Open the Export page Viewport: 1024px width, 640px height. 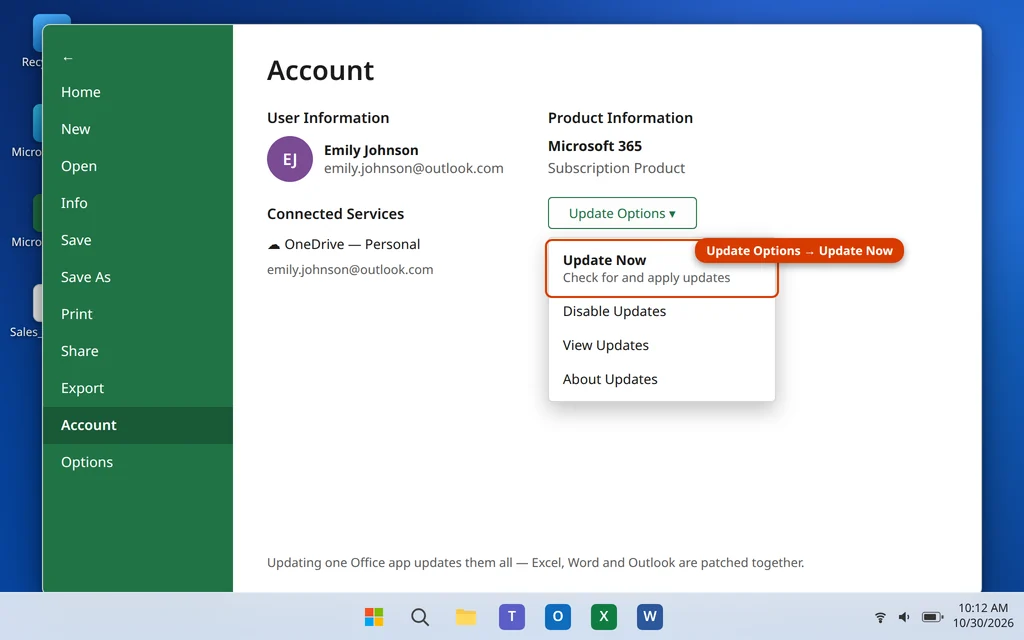138,388
